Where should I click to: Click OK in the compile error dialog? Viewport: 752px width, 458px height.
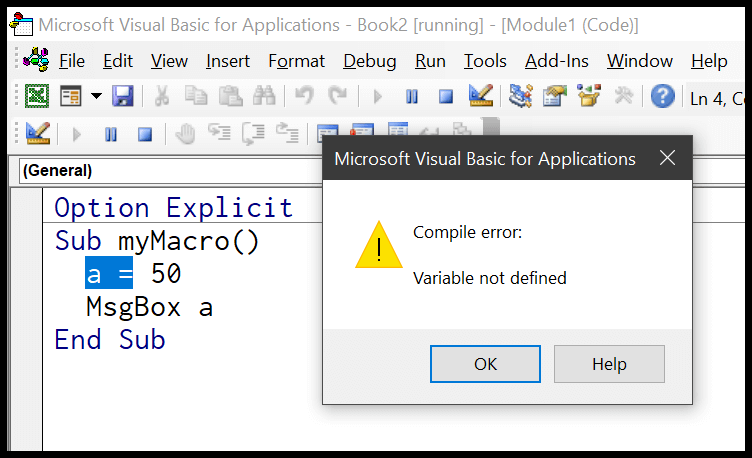click(x=486, y=364)
